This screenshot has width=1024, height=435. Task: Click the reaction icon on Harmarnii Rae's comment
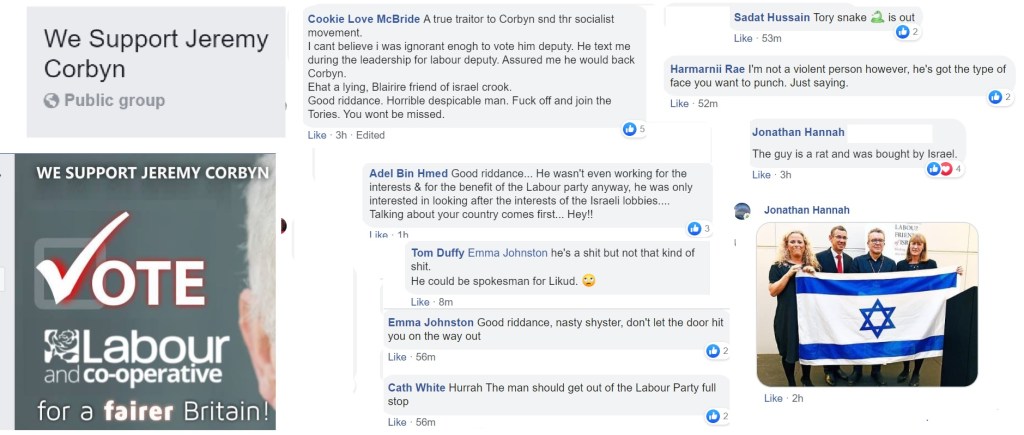[995, 97]
